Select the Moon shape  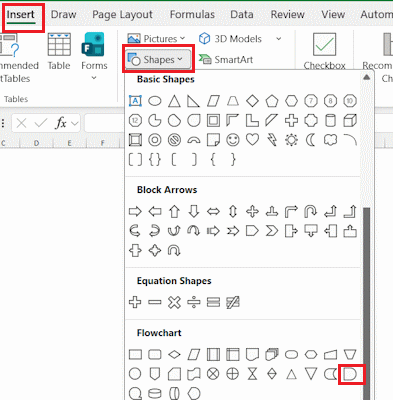click(x=311, y=140)
